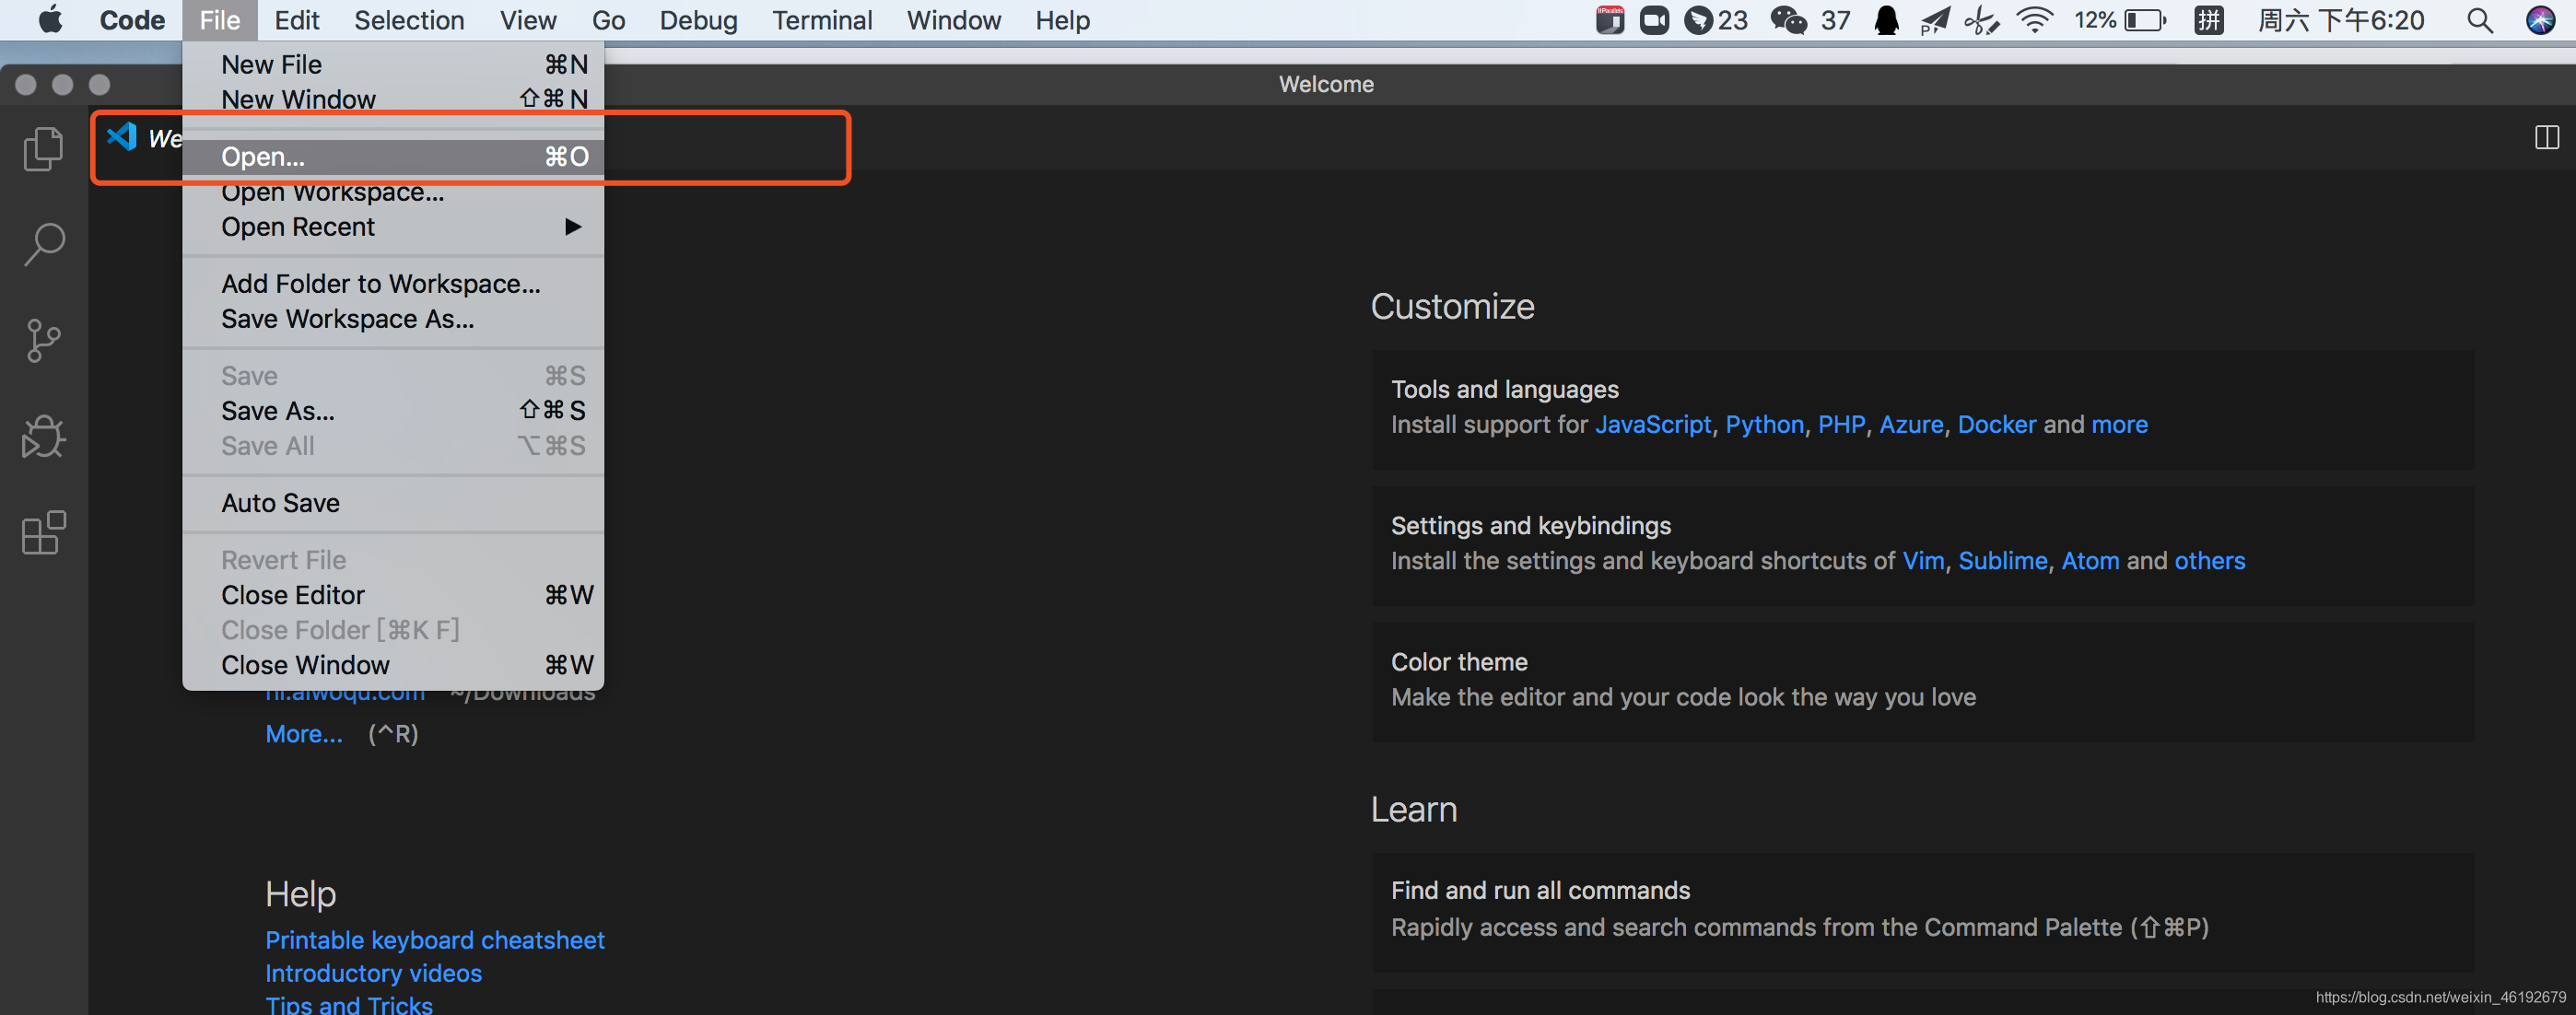The height and width of the screenshot is (1015, 2576).
Task: Click the input method icon in menu bar
Action: point(2208,20)
